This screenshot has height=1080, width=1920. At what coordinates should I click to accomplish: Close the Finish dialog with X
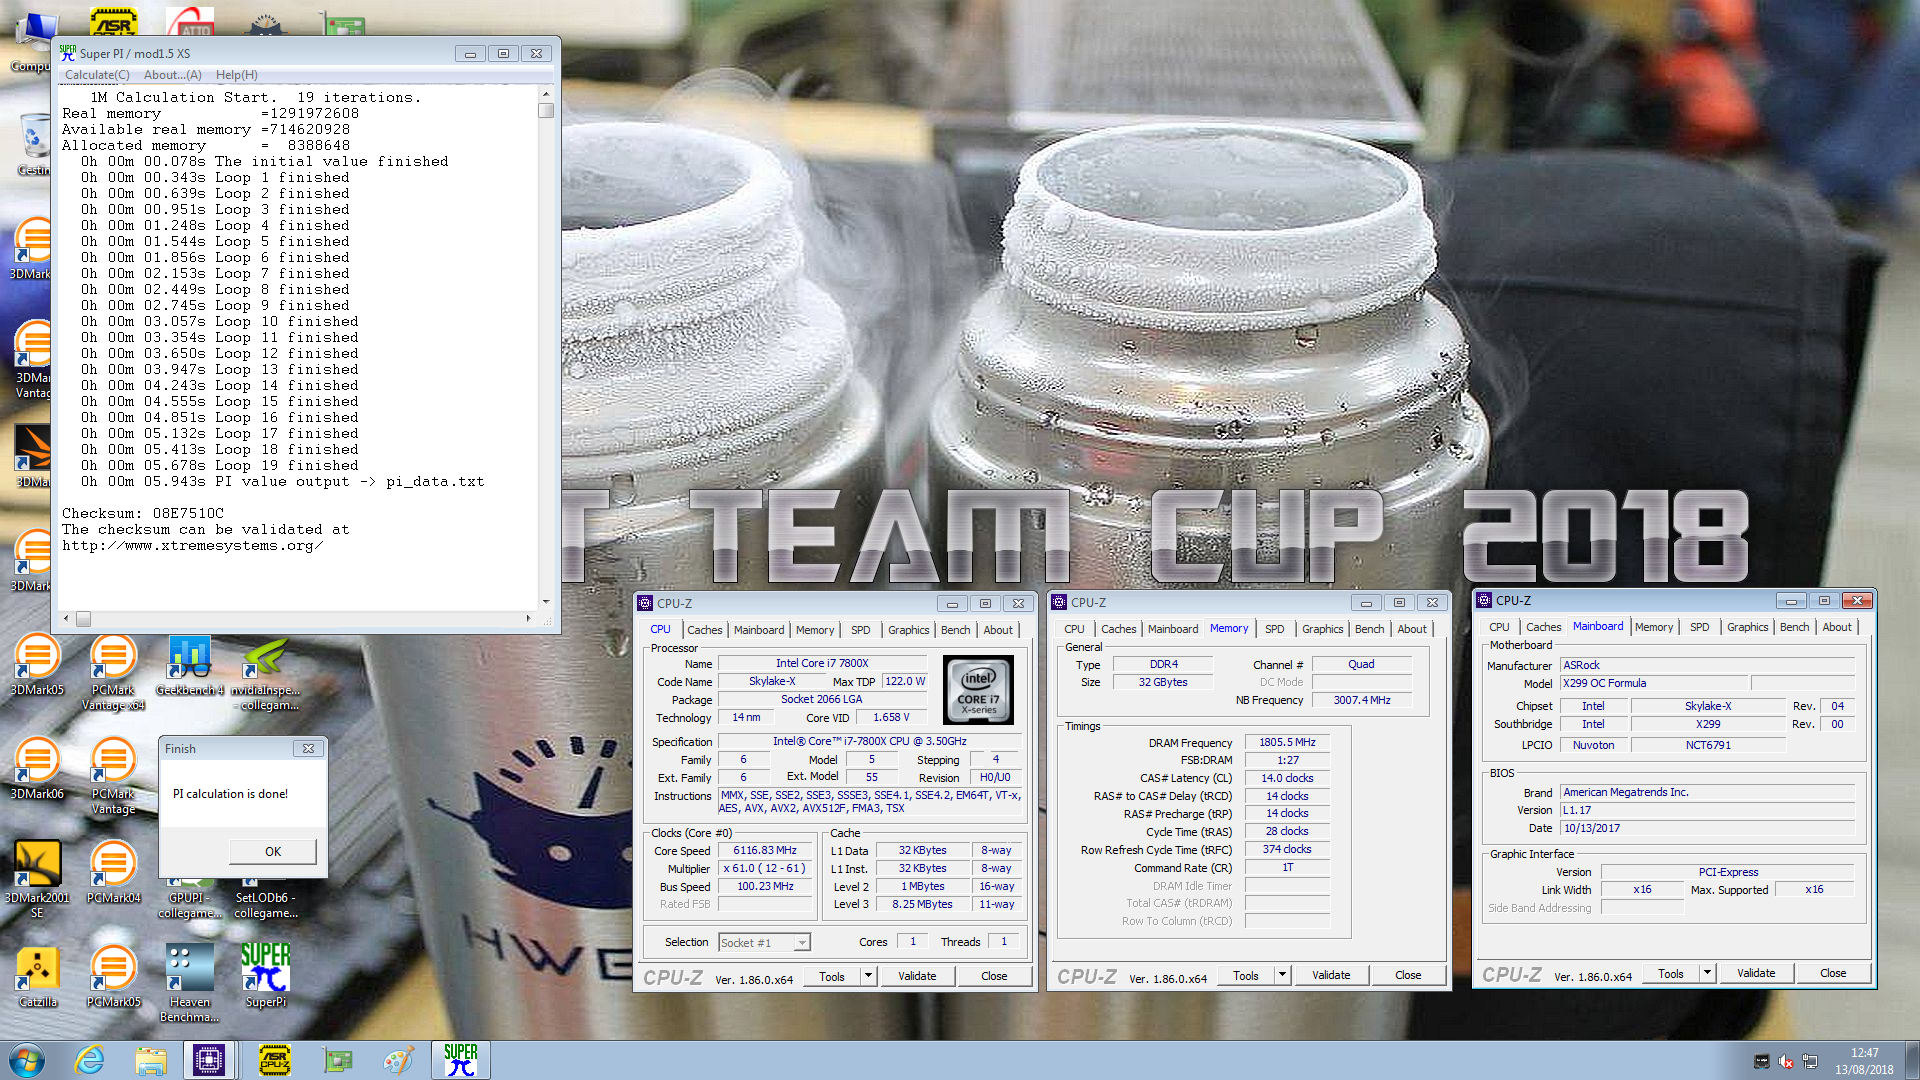[308, 748]
